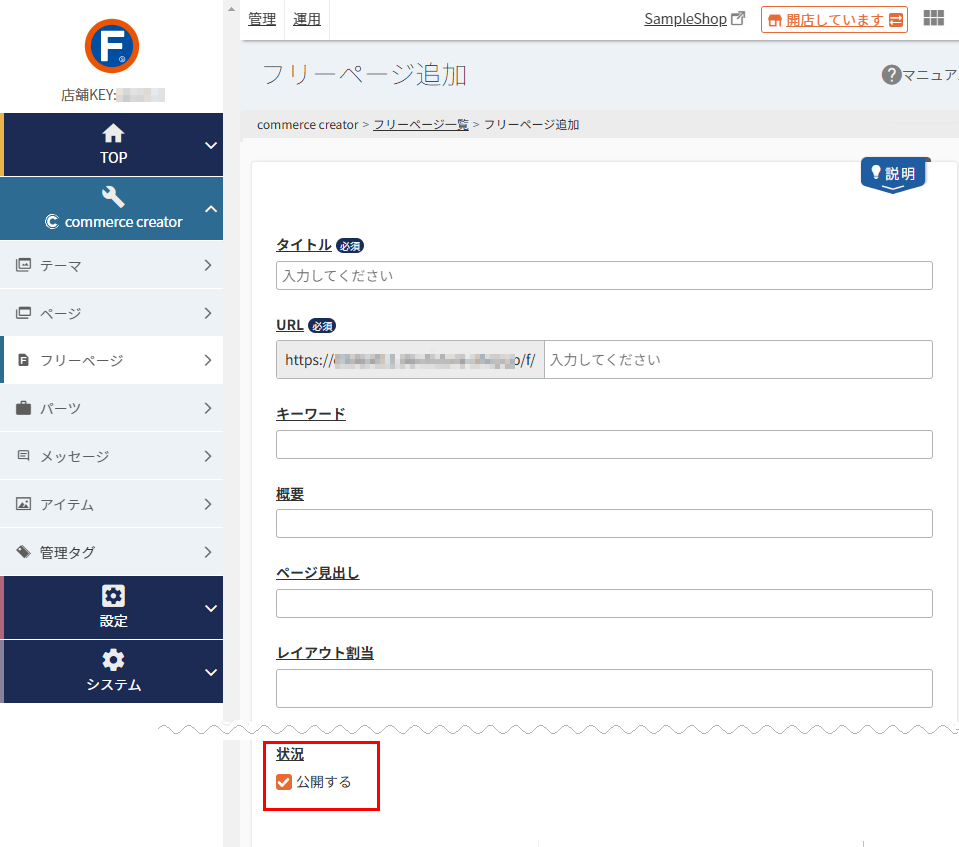Click the タイトル input field
This screenshot has height=847, width=959.
[x=603, y=275]
